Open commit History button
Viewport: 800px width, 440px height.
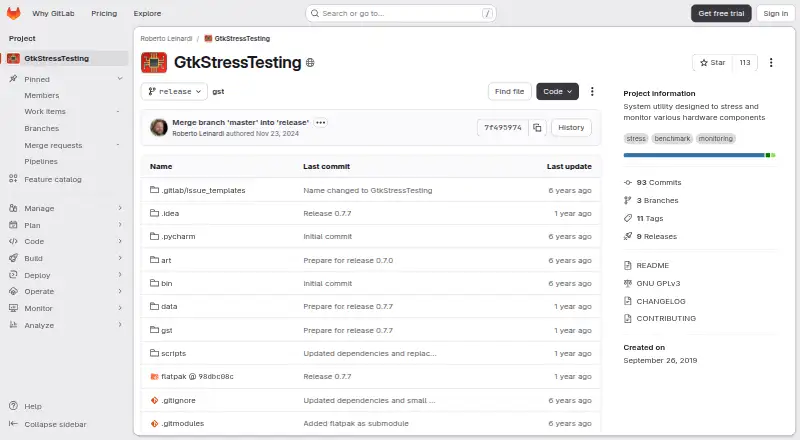(571, 128)
